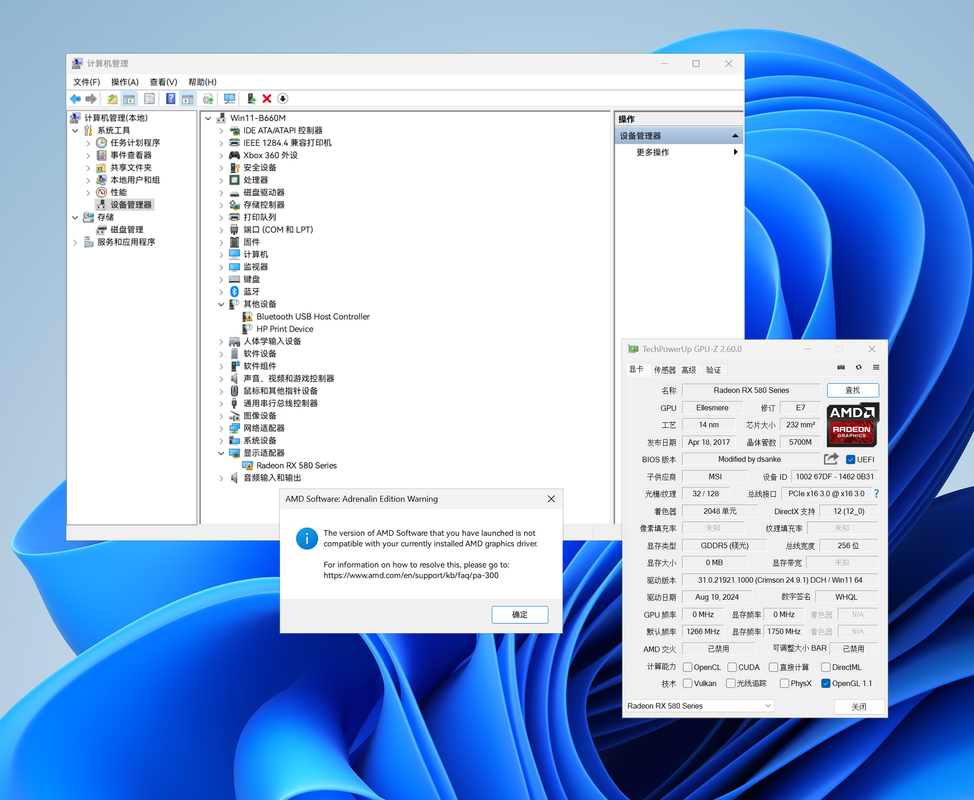Toggle the CUDA checkbox
The width and height of the screenshot is (974, 800).
click(732, 667)
